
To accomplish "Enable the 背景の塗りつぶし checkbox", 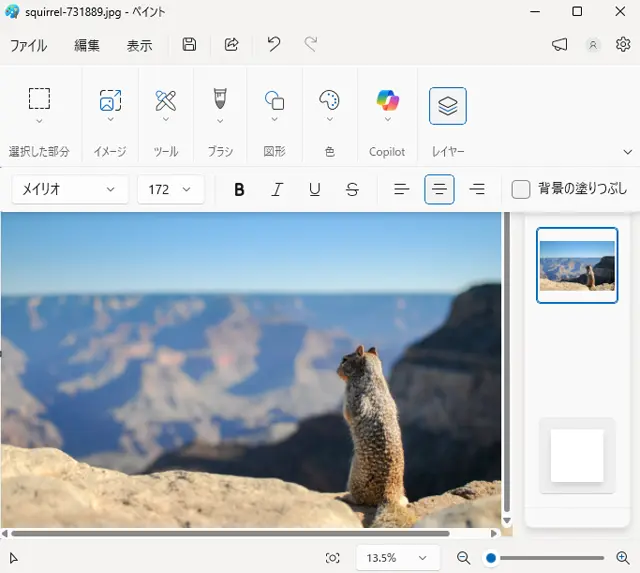I will pos(521,189).
